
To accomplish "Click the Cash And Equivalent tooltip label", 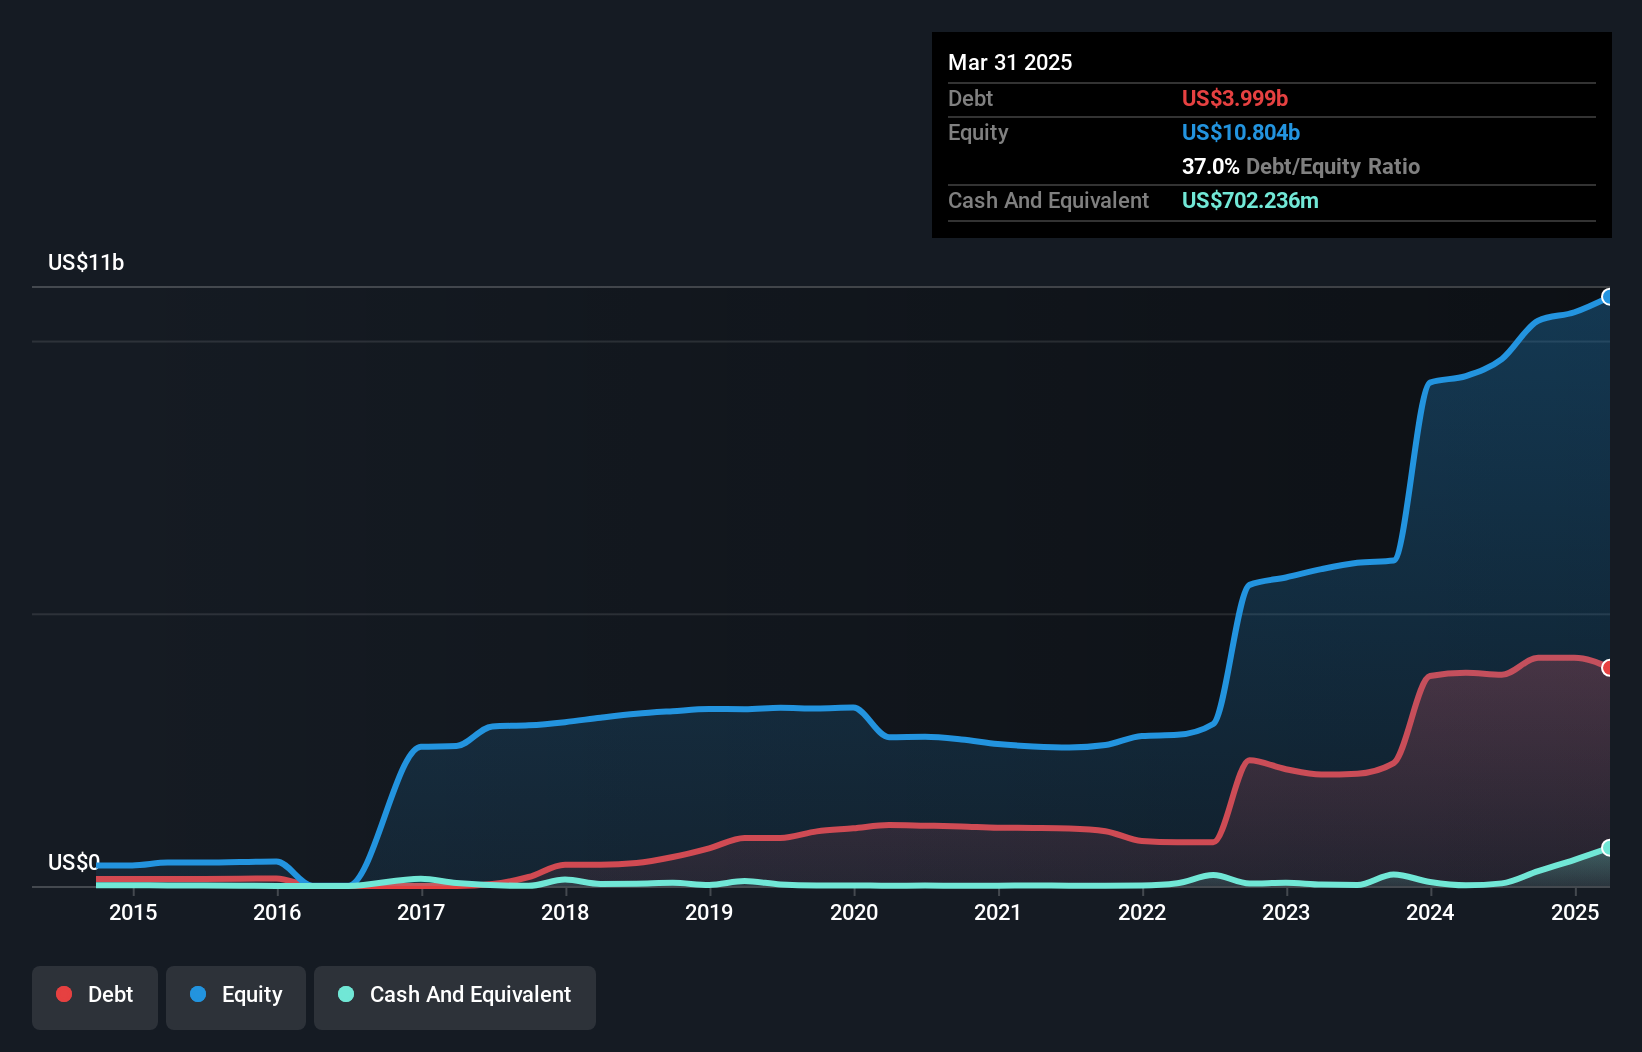I will tap(1048, 200).
